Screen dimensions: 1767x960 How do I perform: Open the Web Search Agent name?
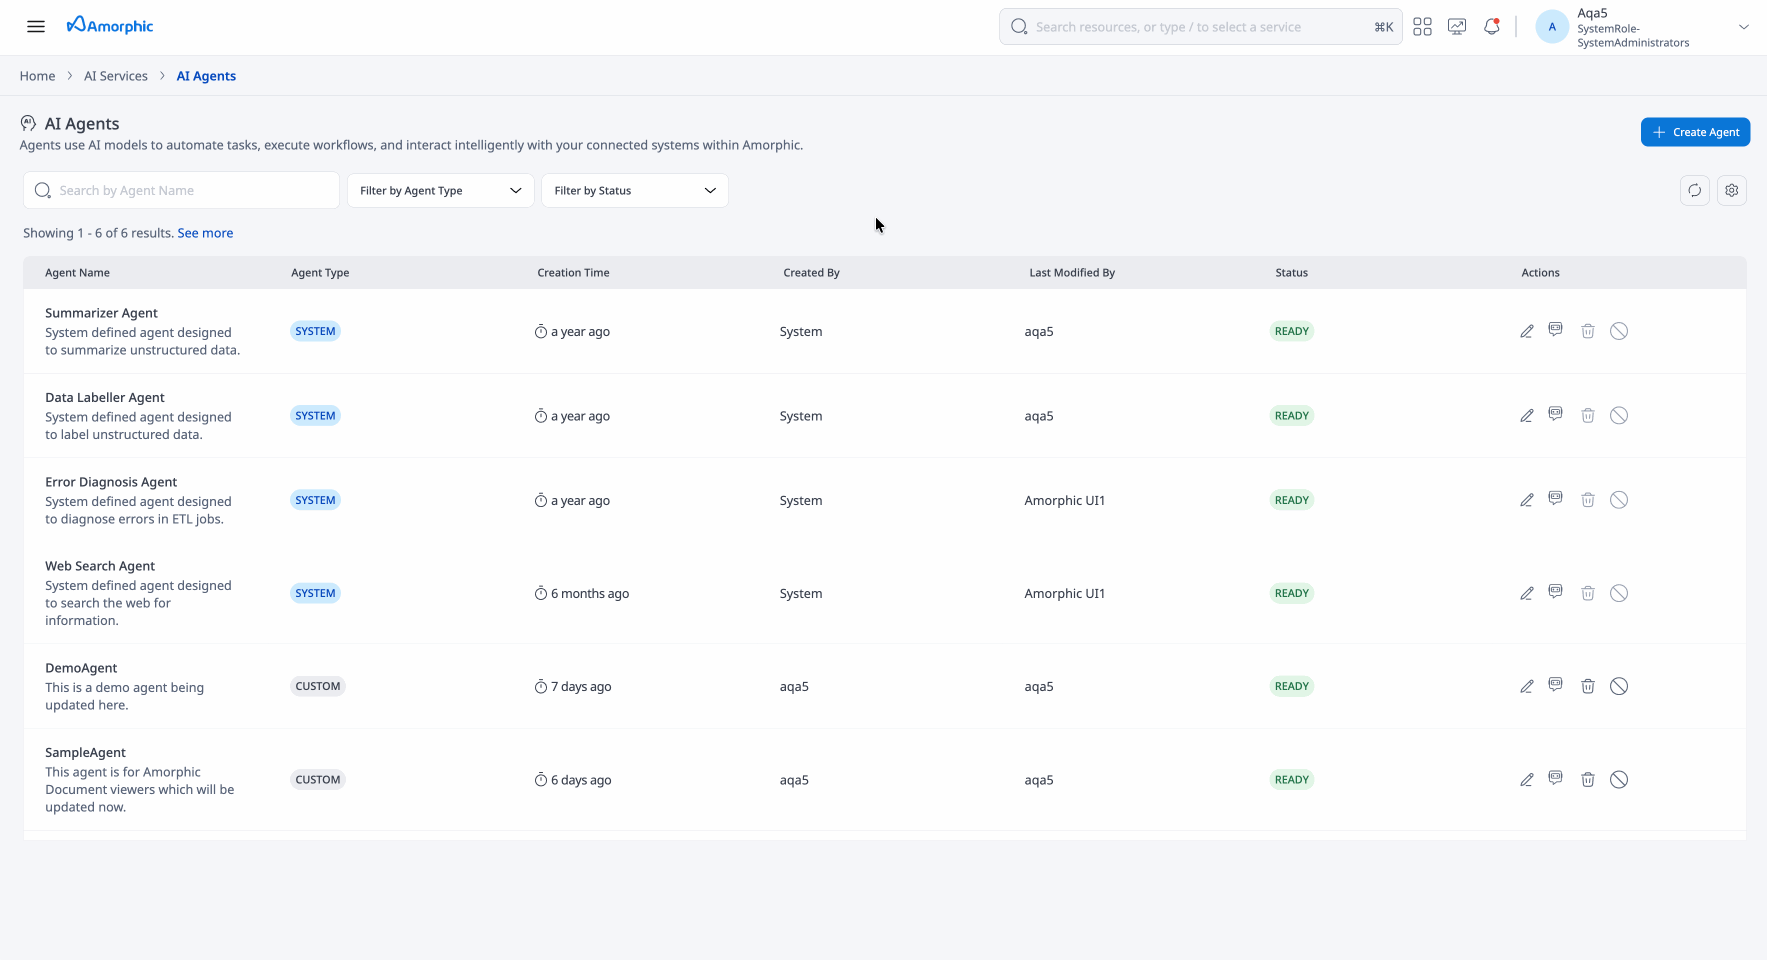(100, 566)
